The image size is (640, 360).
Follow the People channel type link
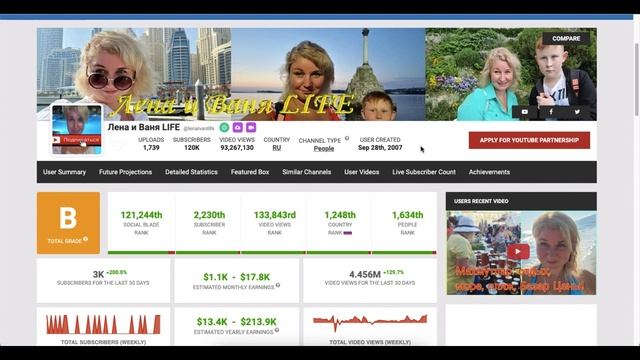pos(324,149)
